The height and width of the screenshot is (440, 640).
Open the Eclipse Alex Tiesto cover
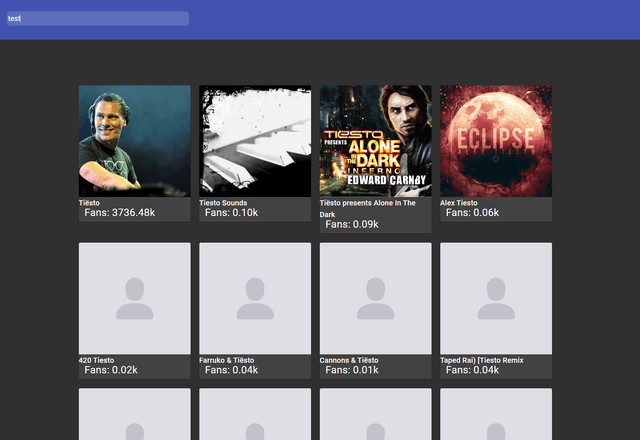tap(496, 141)
